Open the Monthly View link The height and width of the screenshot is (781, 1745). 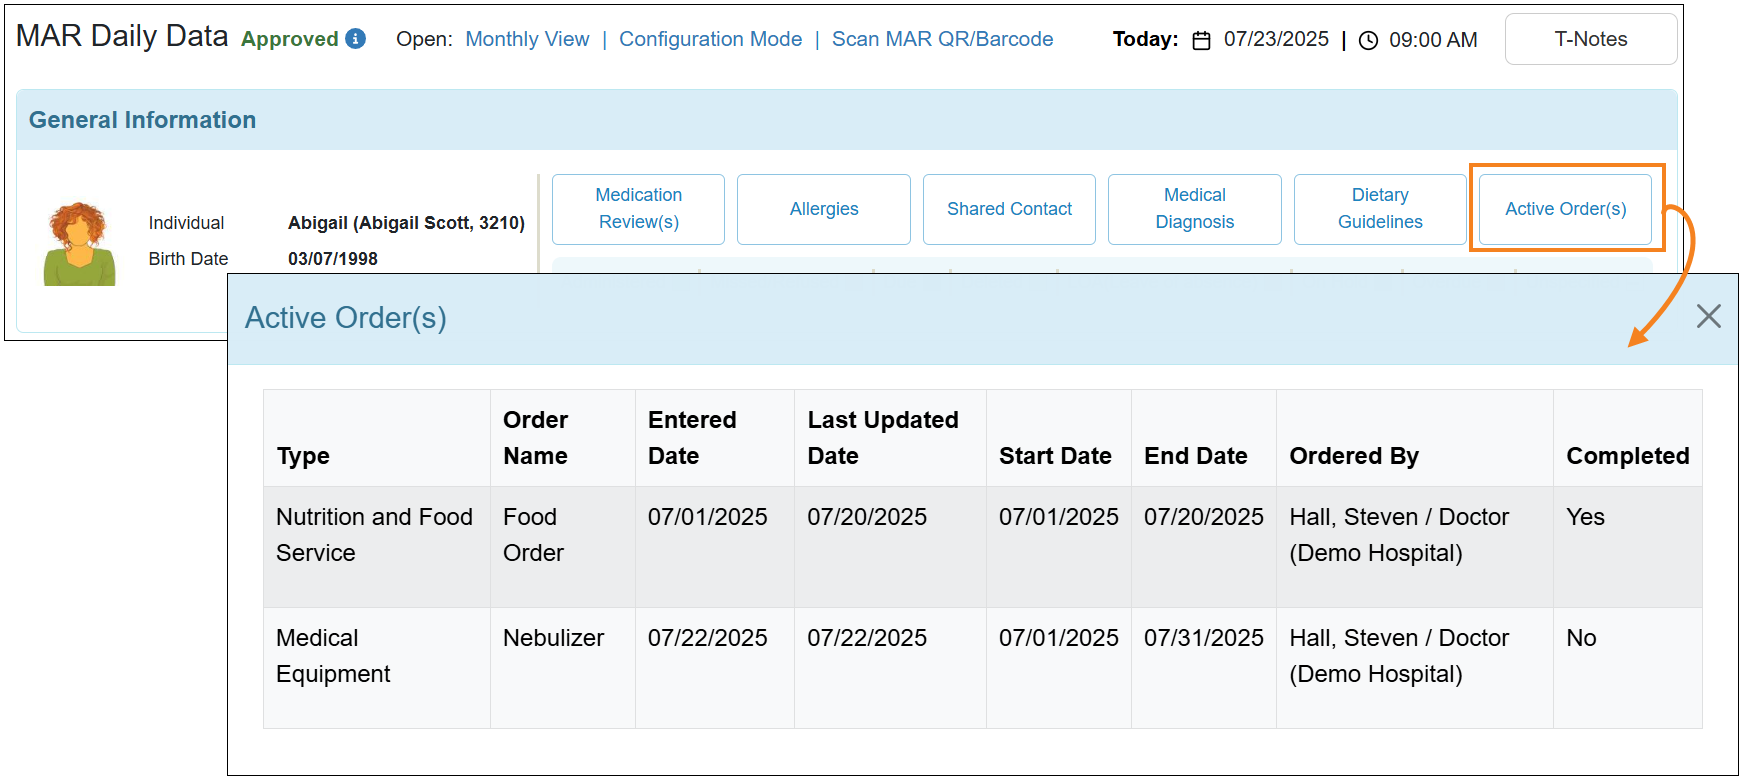pos(527,39)
